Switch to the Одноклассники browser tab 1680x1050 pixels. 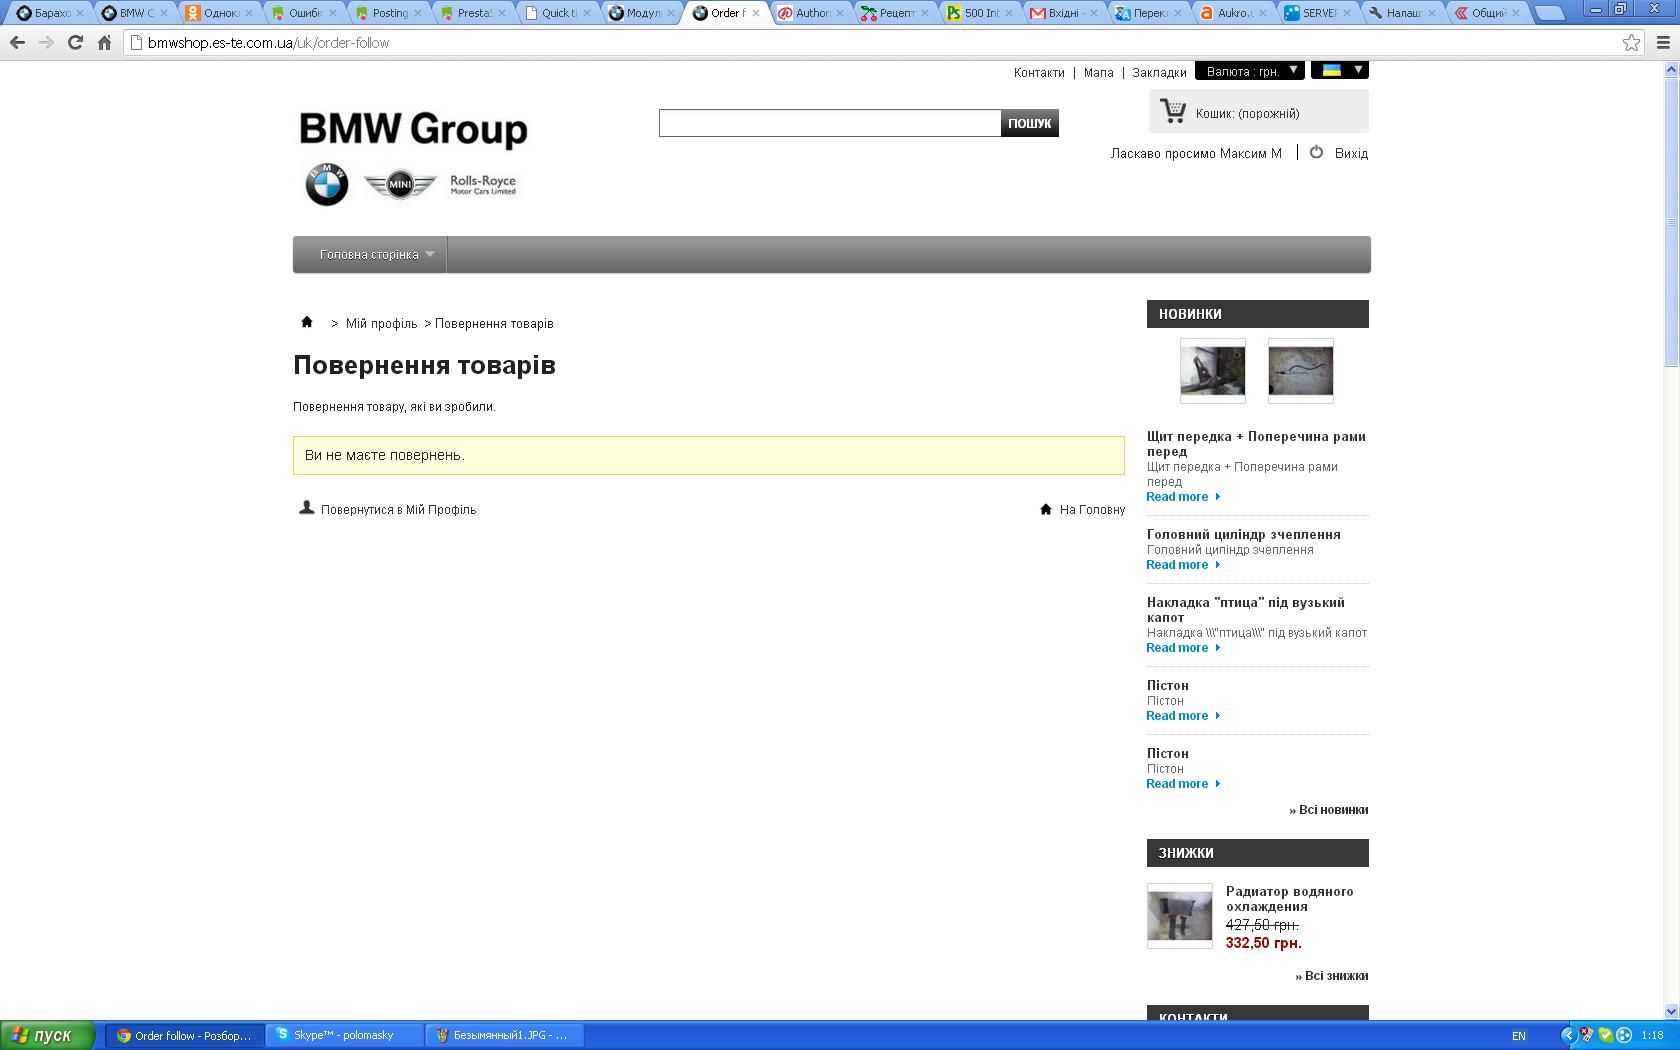(x=219, y=13)
